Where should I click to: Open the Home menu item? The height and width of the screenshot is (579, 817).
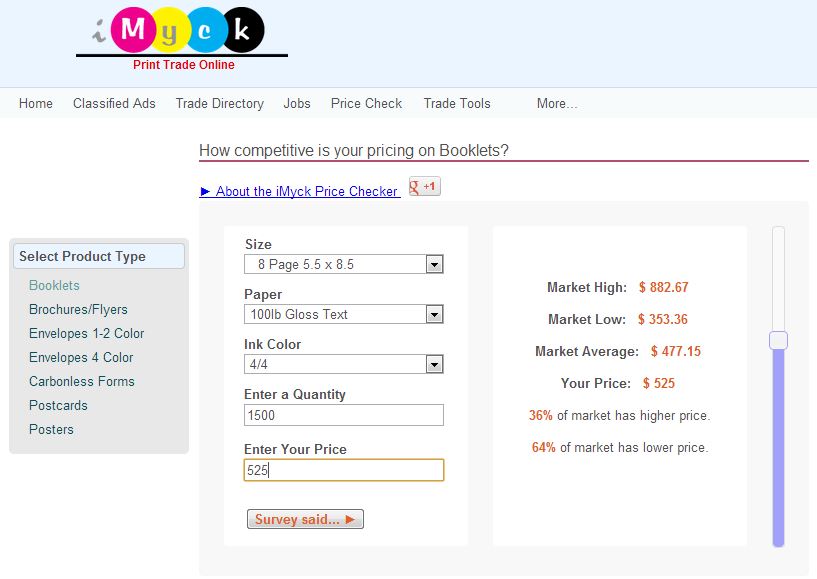click(35, 103)
